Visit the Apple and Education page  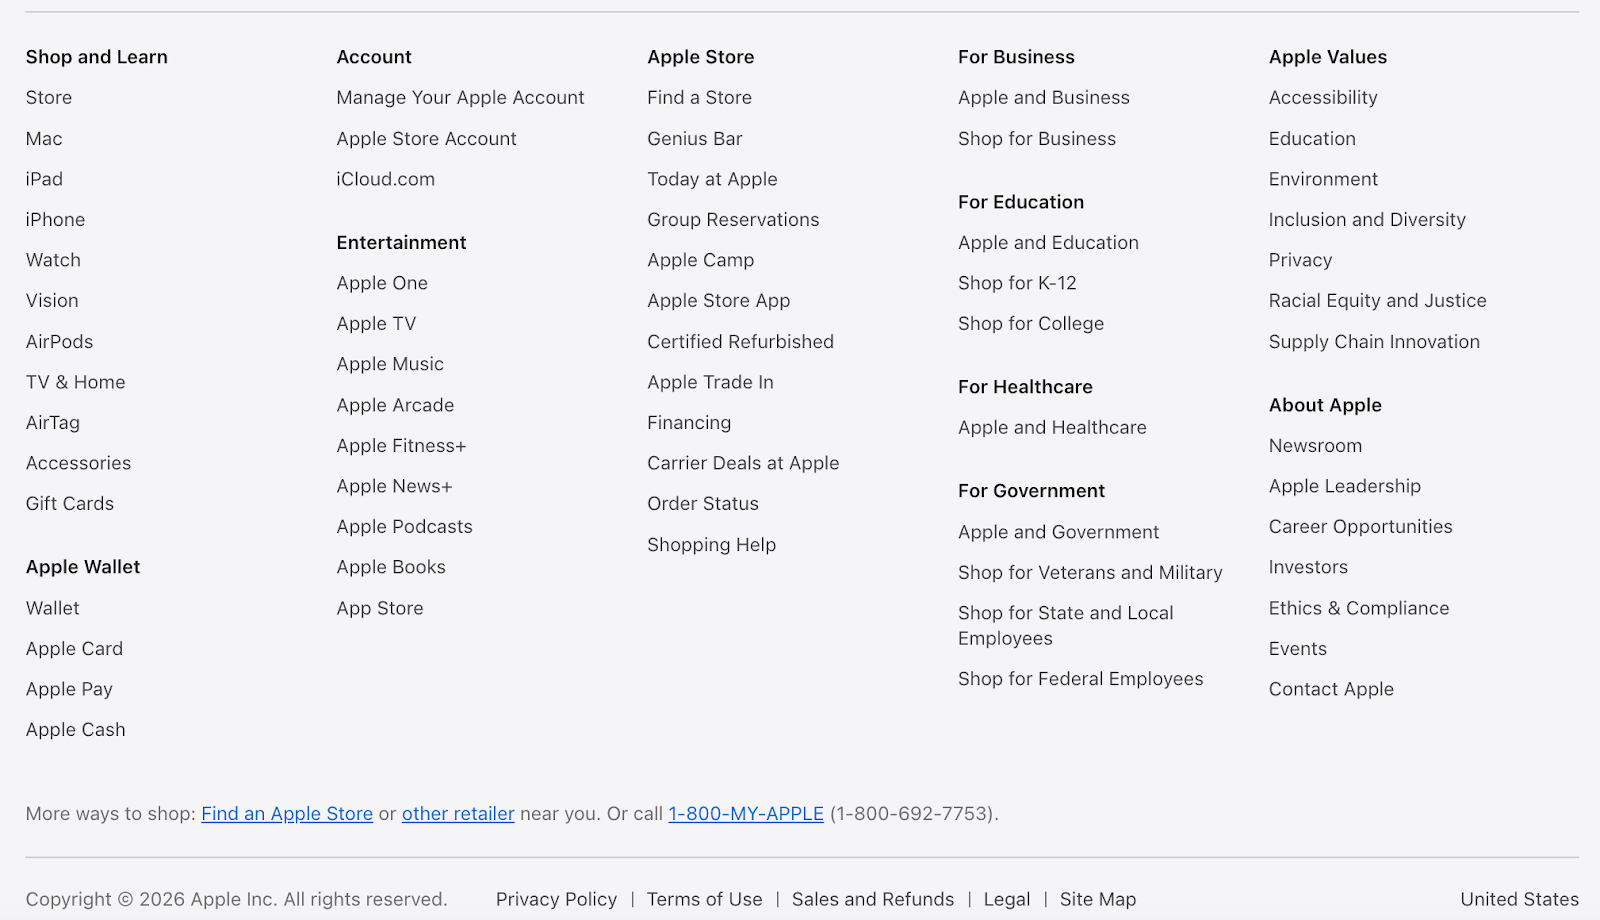pyautogui.click(x=1048, y=242)
